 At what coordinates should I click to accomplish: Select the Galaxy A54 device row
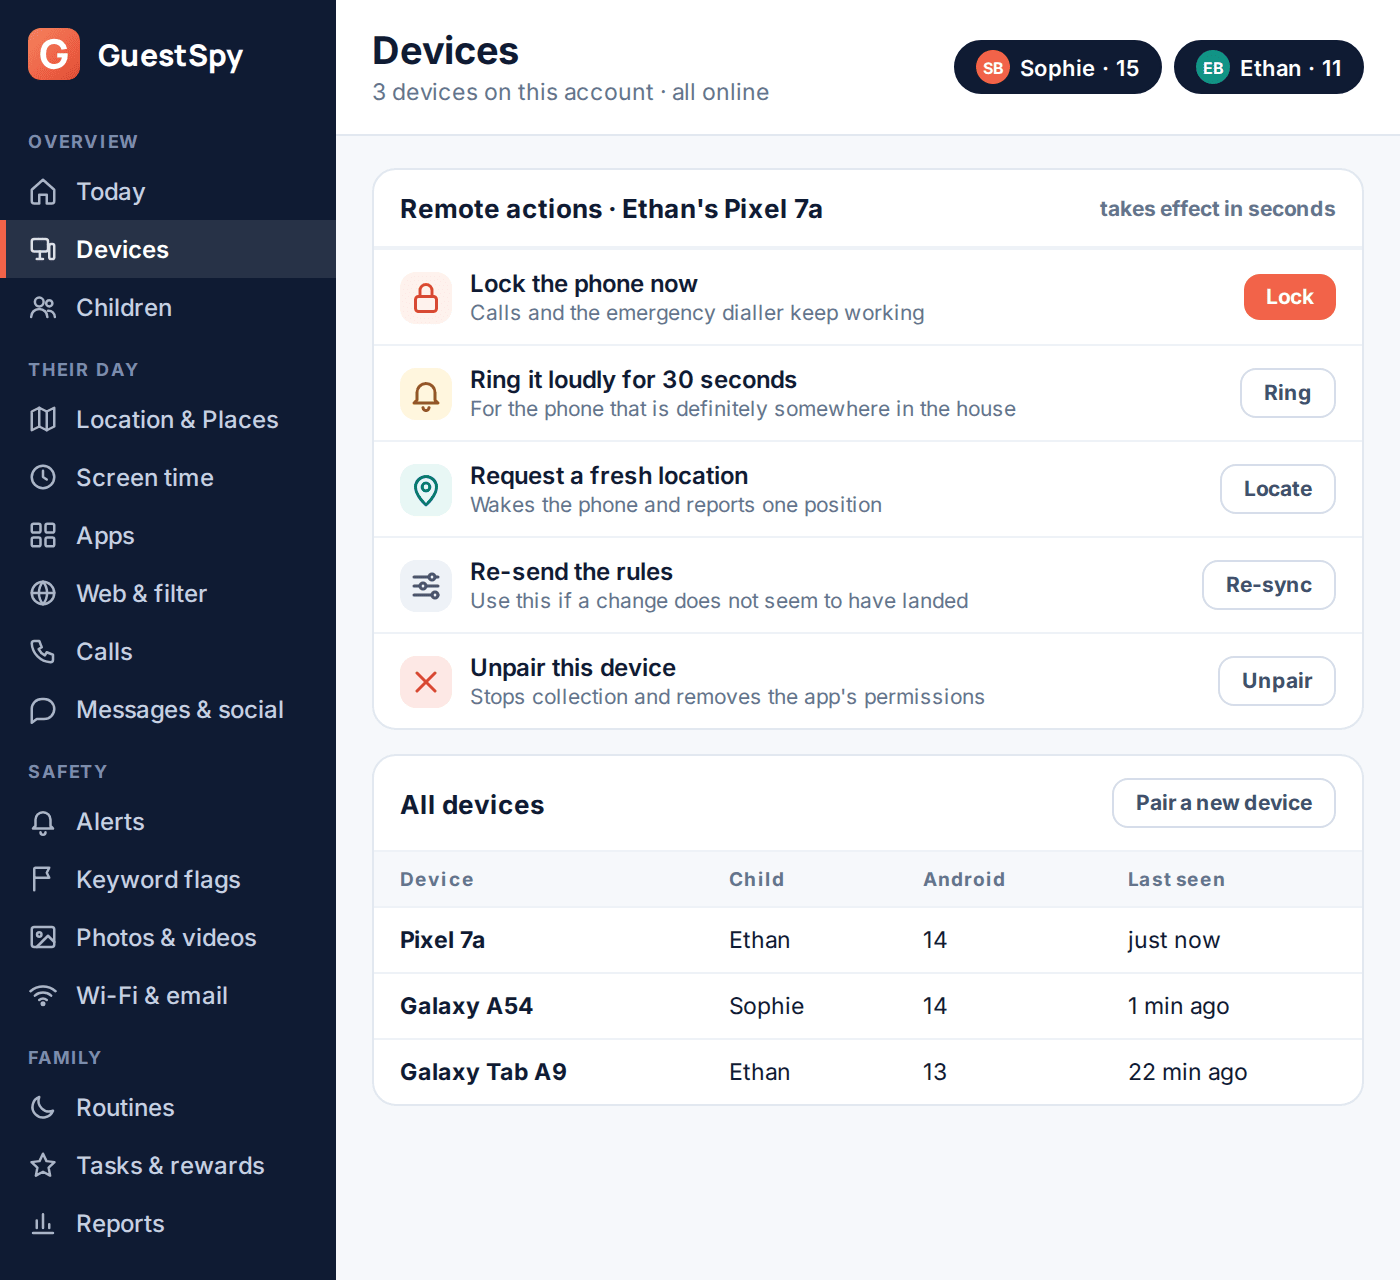pos(868,1006)
